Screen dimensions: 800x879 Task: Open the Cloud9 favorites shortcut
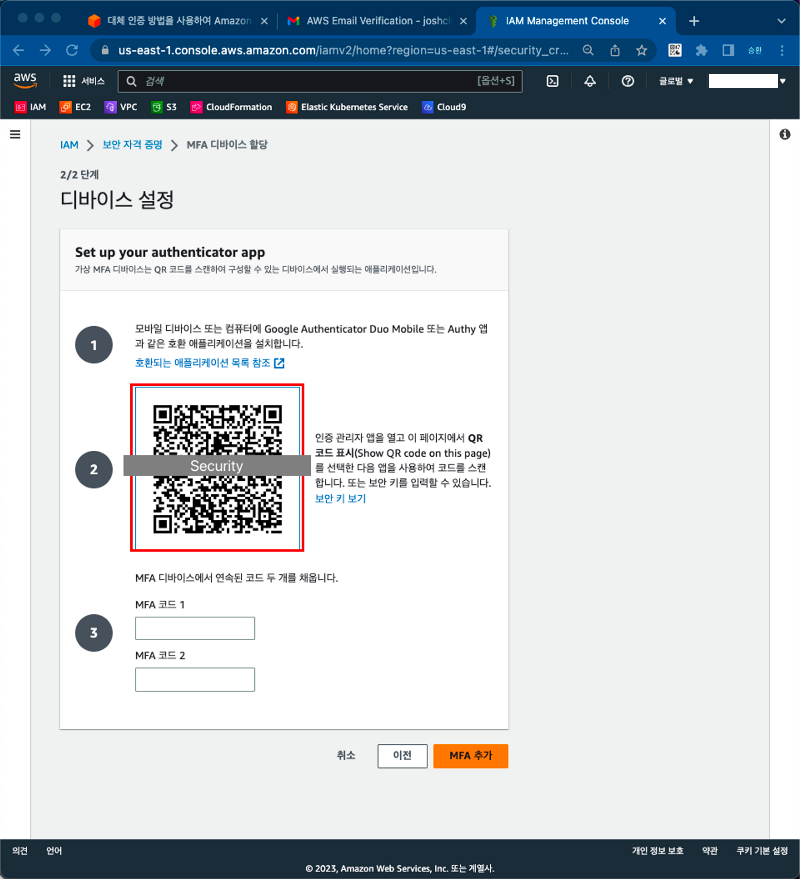coord(444,107)
